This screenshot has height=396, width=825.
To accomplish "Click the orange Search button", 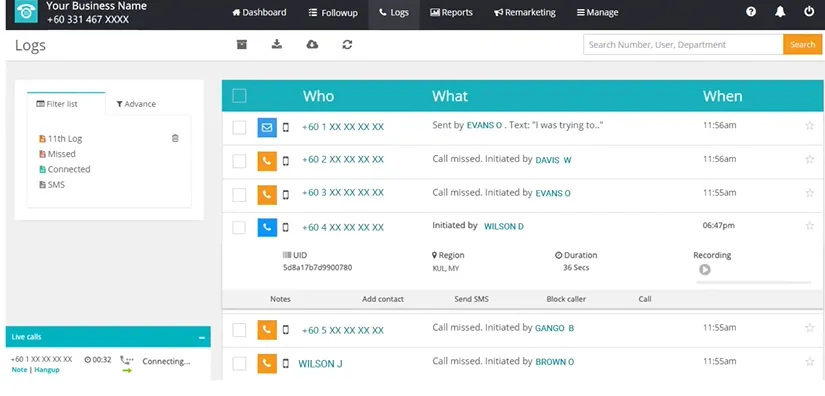I will tap(802, 45).
